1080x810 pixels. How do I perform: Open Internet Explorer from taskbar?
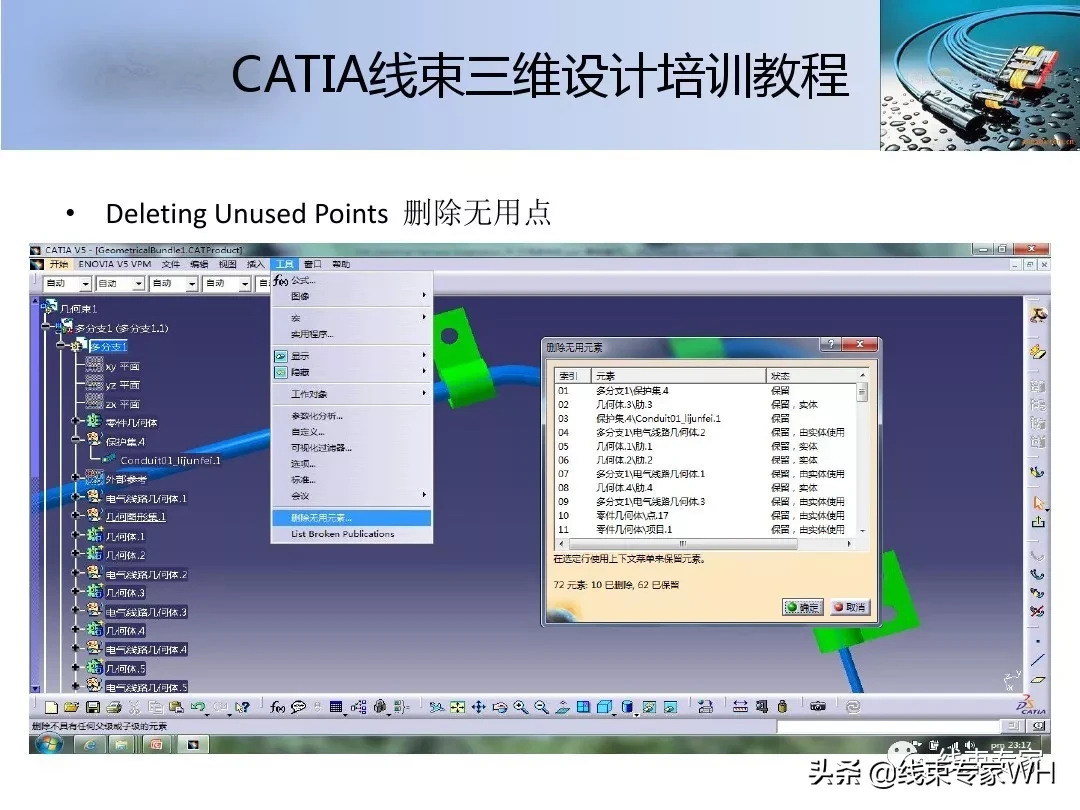(x=90, y=745)
